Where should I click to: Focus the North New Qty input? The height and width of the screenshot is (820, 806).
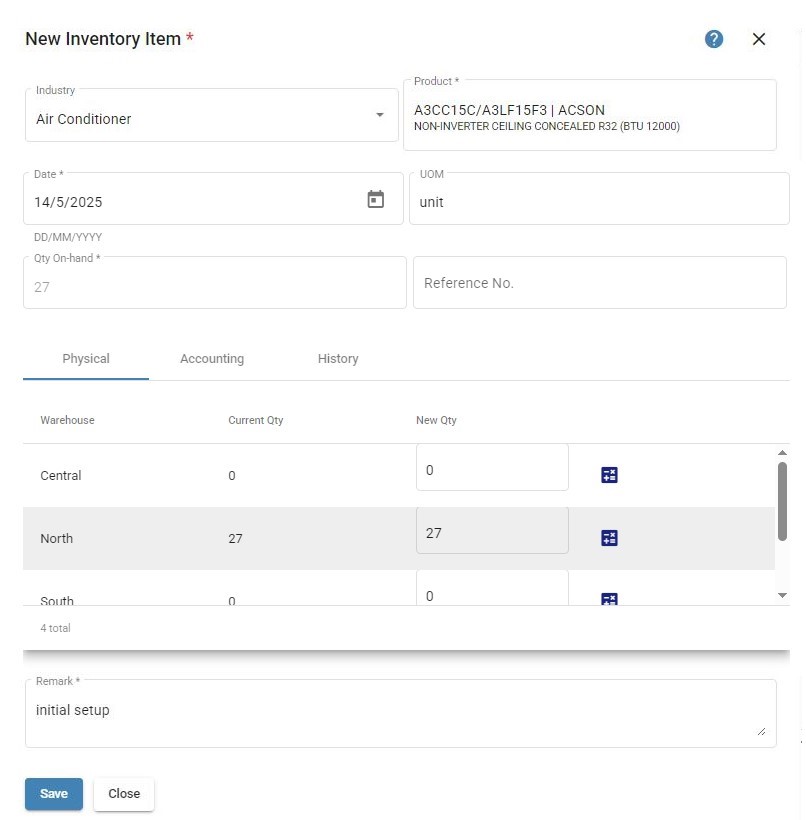(x=492, y=530)
